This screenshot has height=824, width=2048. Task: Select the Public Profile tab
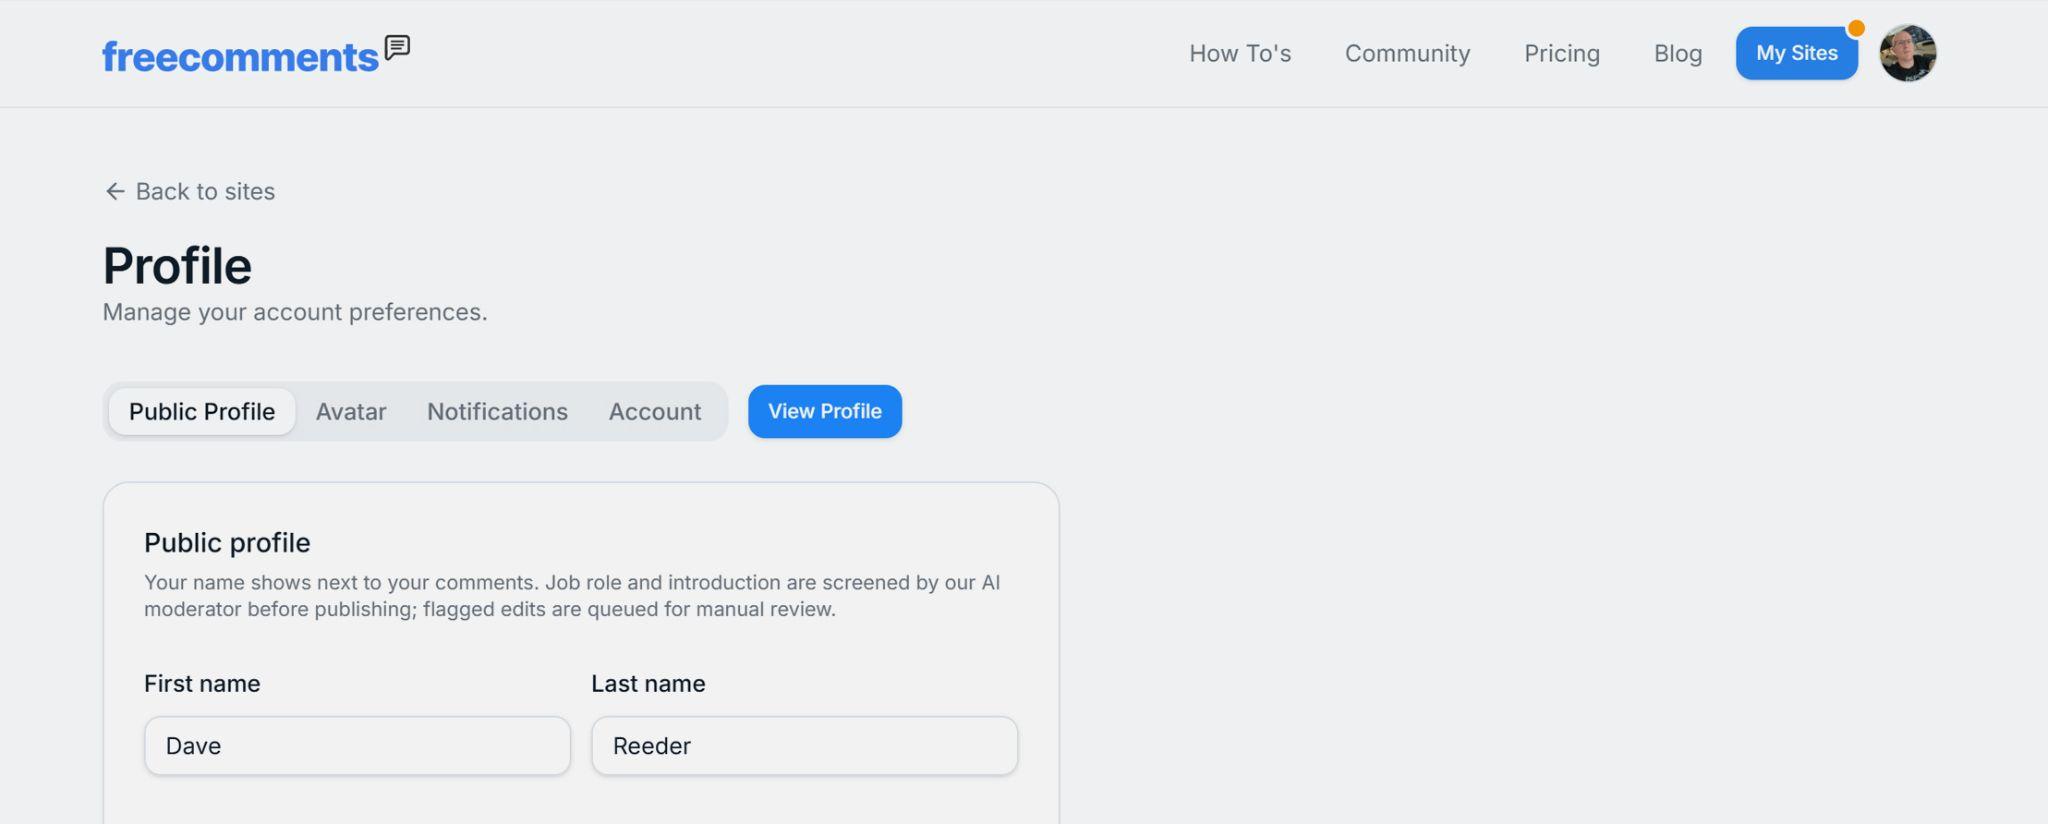[202, 411]
